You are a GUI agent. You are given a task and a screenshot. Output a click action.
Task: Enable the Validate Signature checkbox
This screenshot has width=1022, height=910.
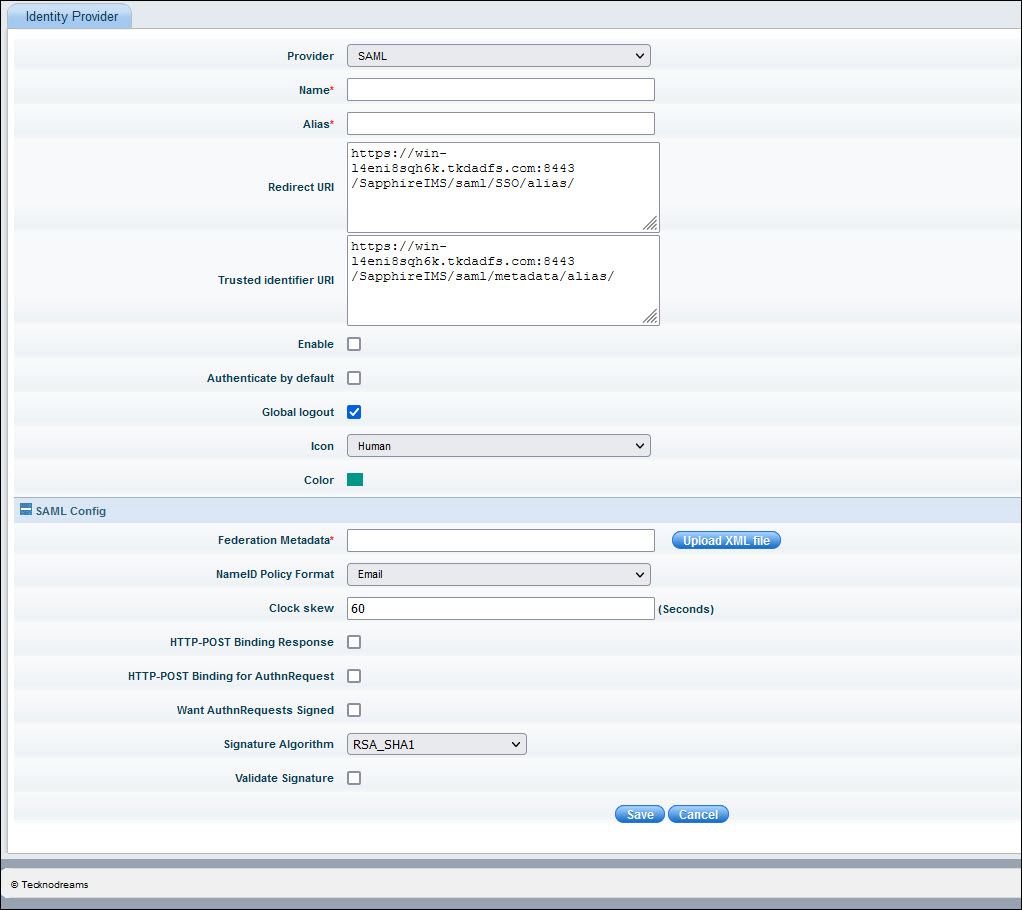354,778
